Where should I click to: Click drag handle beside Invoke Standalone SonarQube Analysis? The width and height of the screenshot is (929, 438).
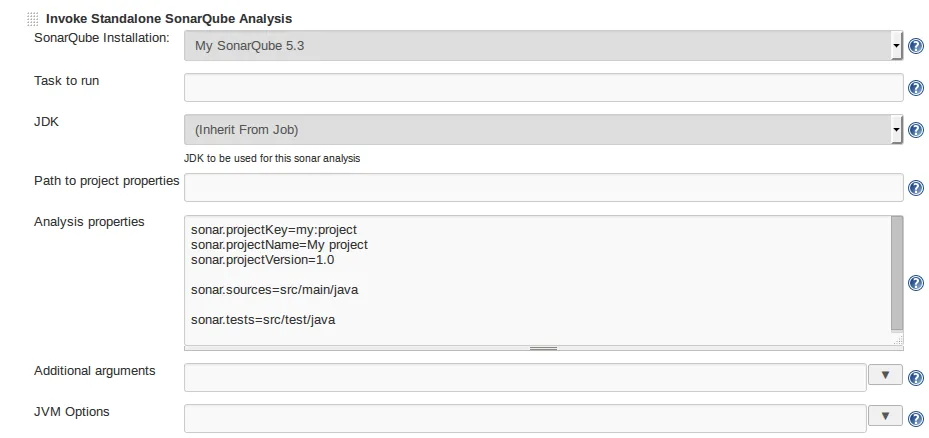click(x=33, y=19)
